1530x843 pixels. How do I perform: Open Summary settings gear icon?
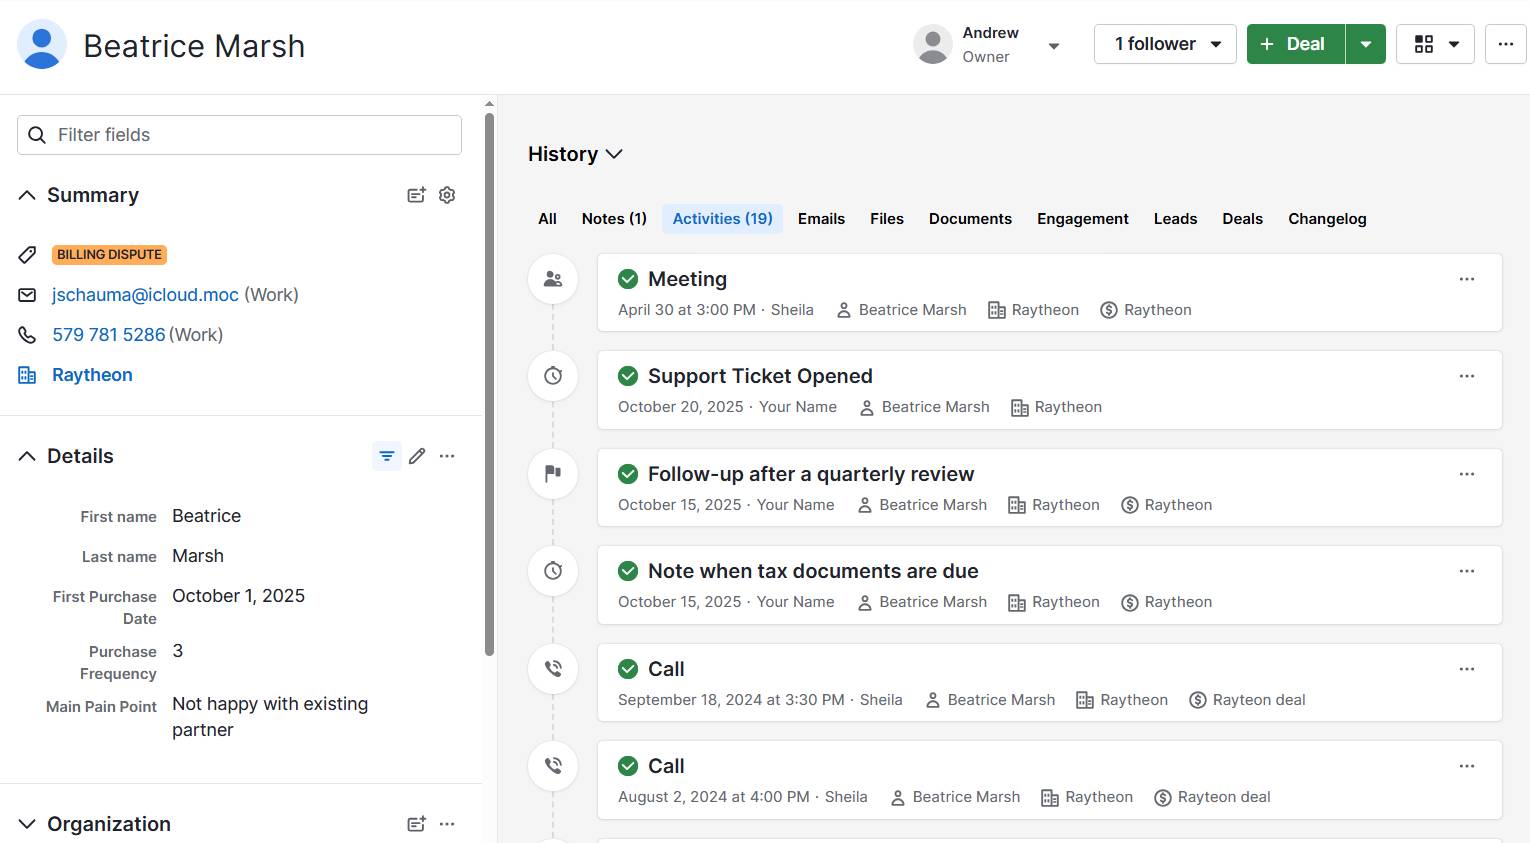tap(447, 195)
